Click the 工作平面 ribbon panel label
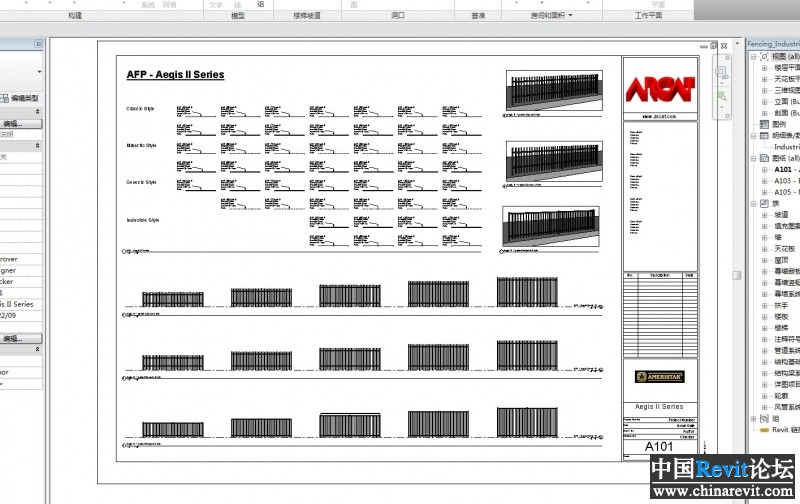Screen dimensions: 800x504 (648, 15)
